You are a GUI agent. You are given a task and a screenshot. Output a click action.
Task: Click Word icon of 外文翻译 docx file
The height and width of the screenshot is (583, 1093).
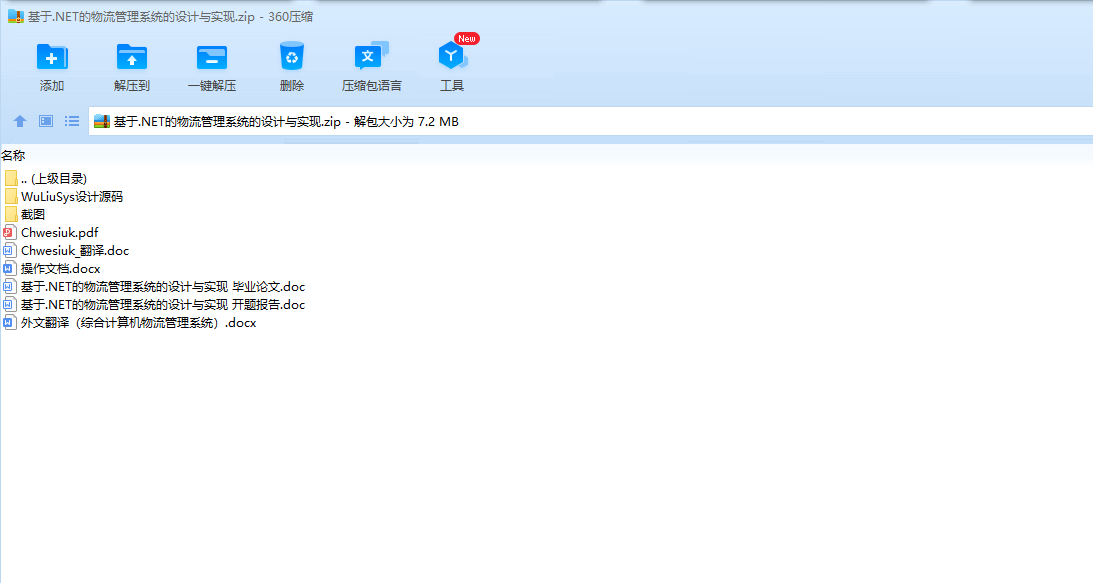click(x=9, y=323)
